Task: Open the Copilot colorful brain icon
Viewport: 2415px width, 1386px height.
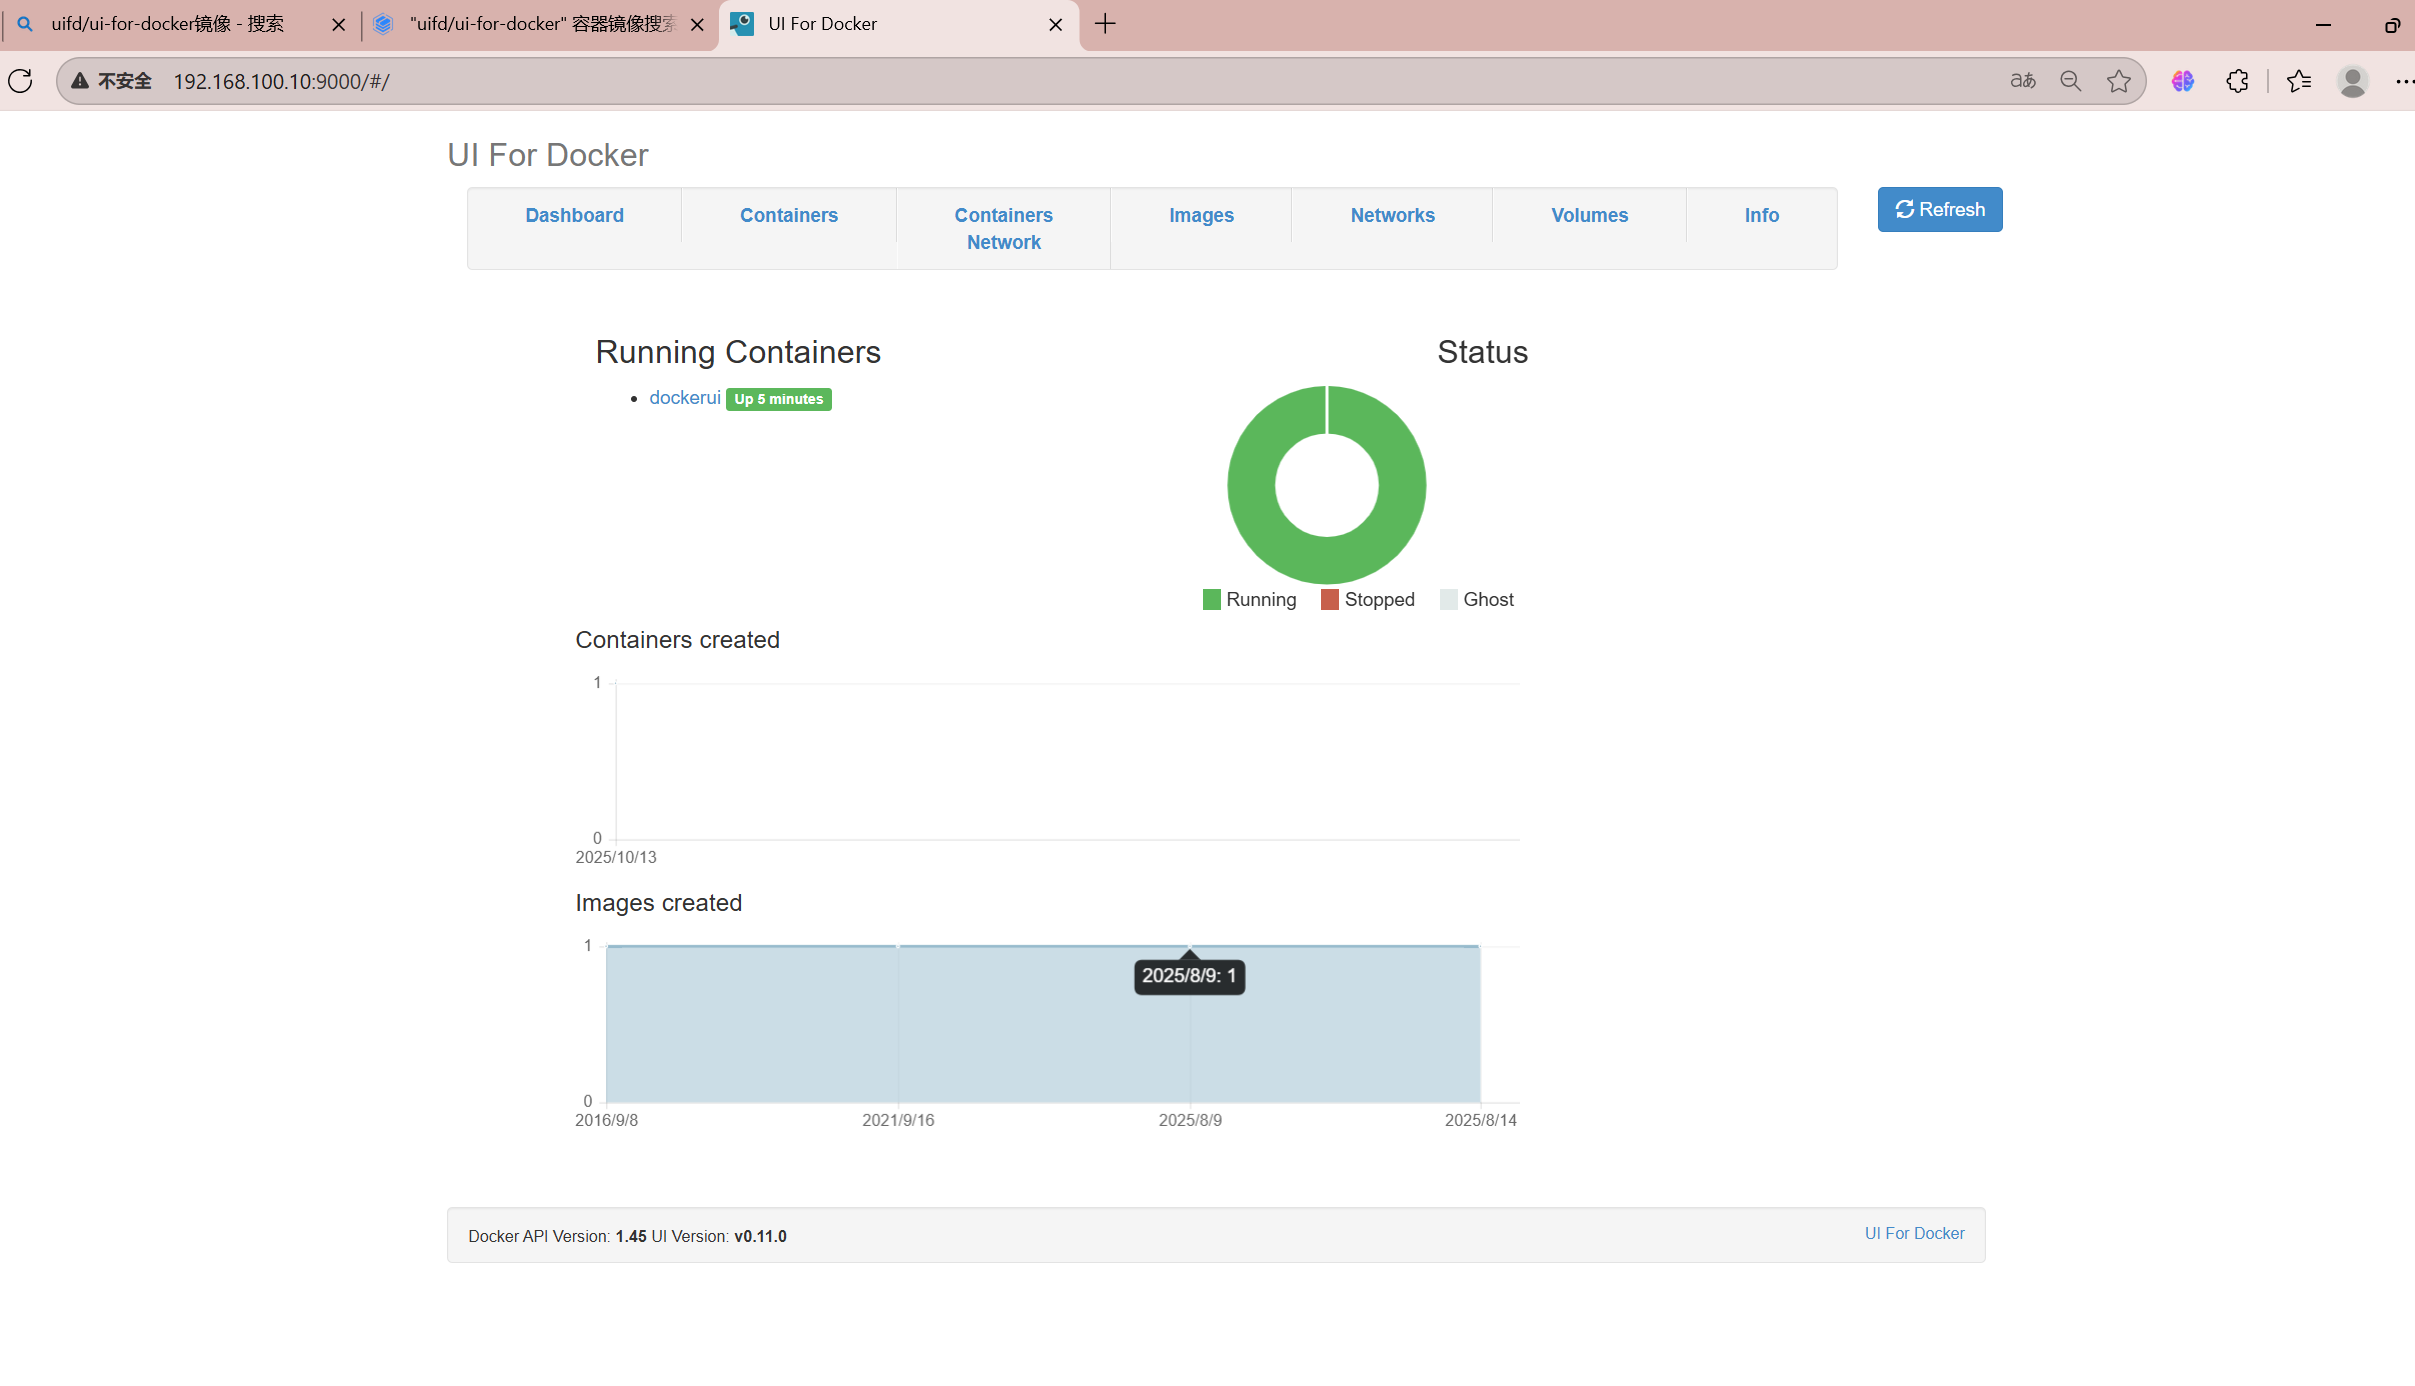Action: point(2183,81)
